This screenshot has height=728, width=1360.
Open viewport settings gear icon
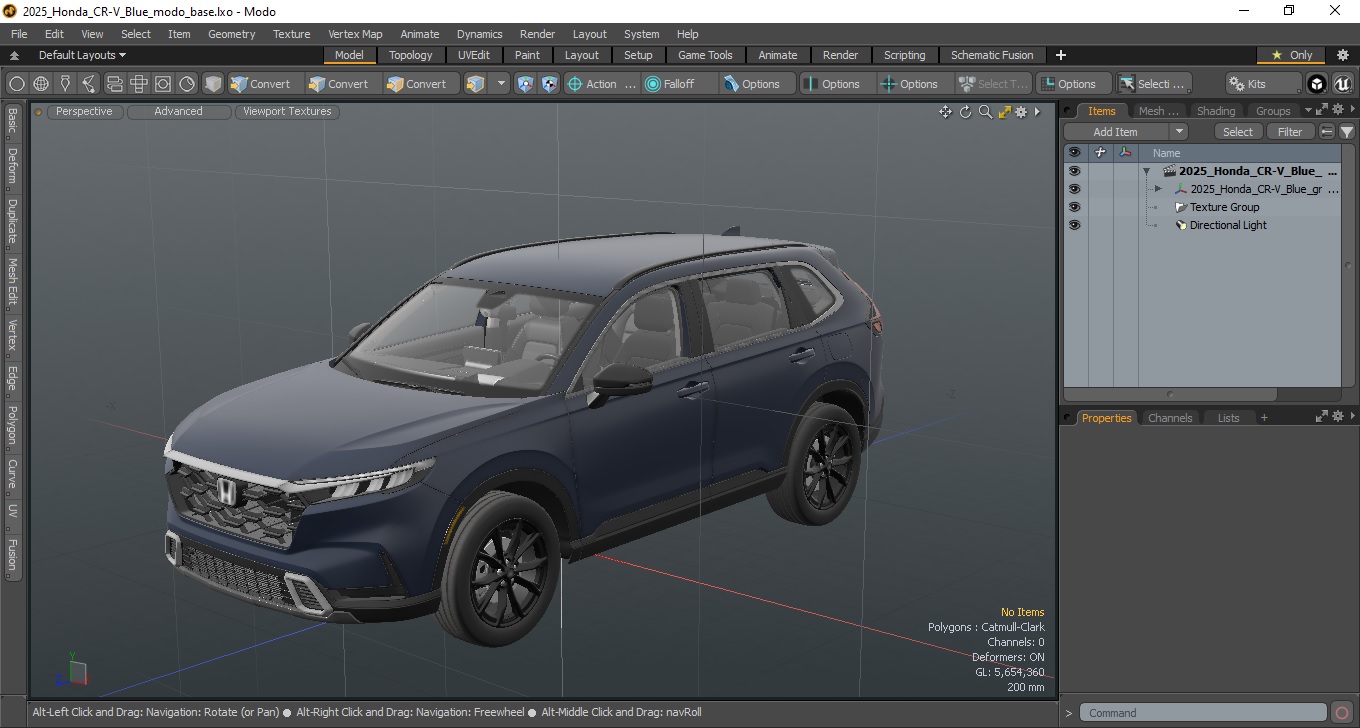1021,112
